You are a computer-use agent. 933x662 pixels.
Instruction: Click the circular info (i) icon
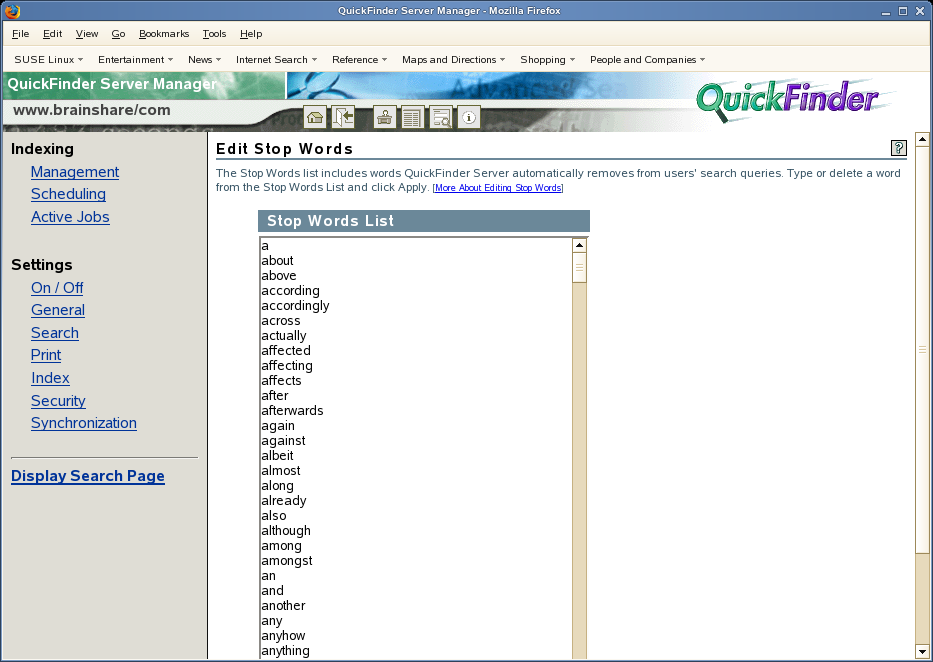point(469,117)
